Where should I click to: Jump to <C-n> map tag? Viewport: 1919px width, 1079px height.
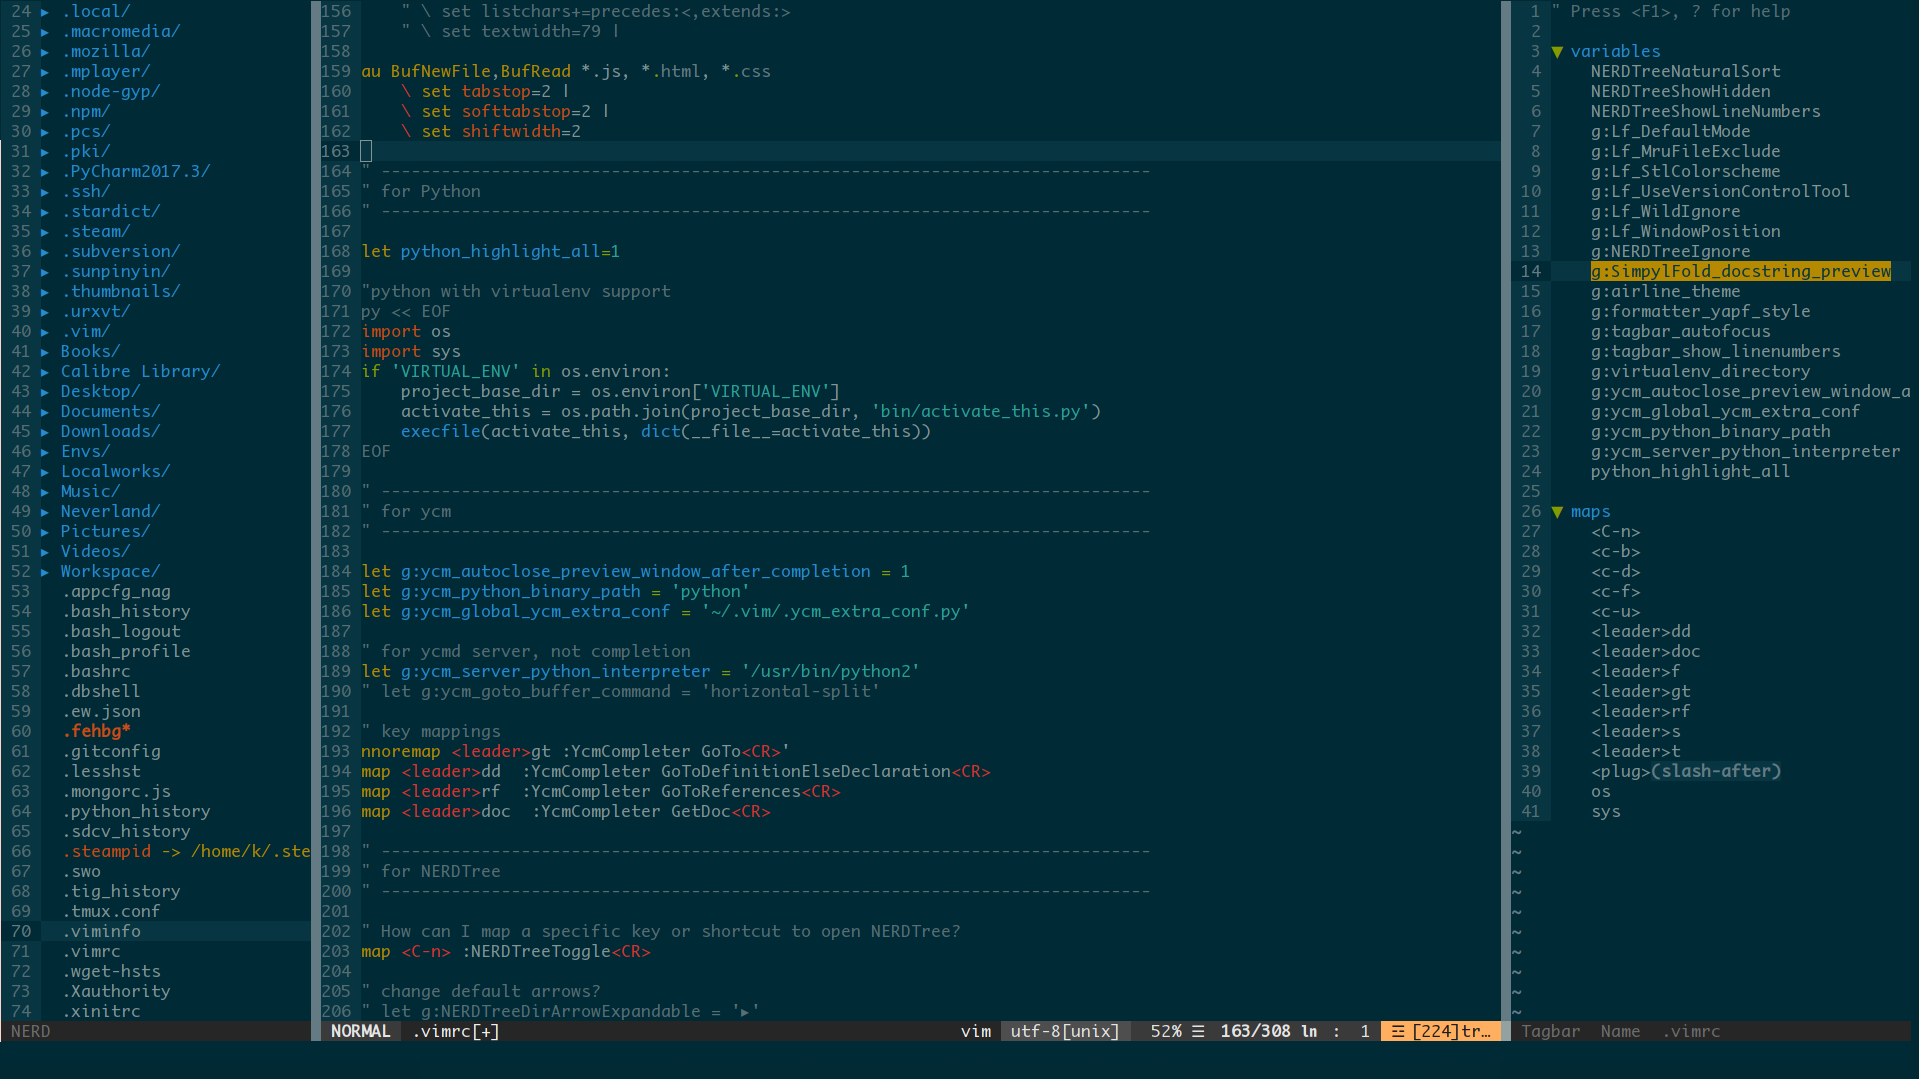tap(1615, 531)
